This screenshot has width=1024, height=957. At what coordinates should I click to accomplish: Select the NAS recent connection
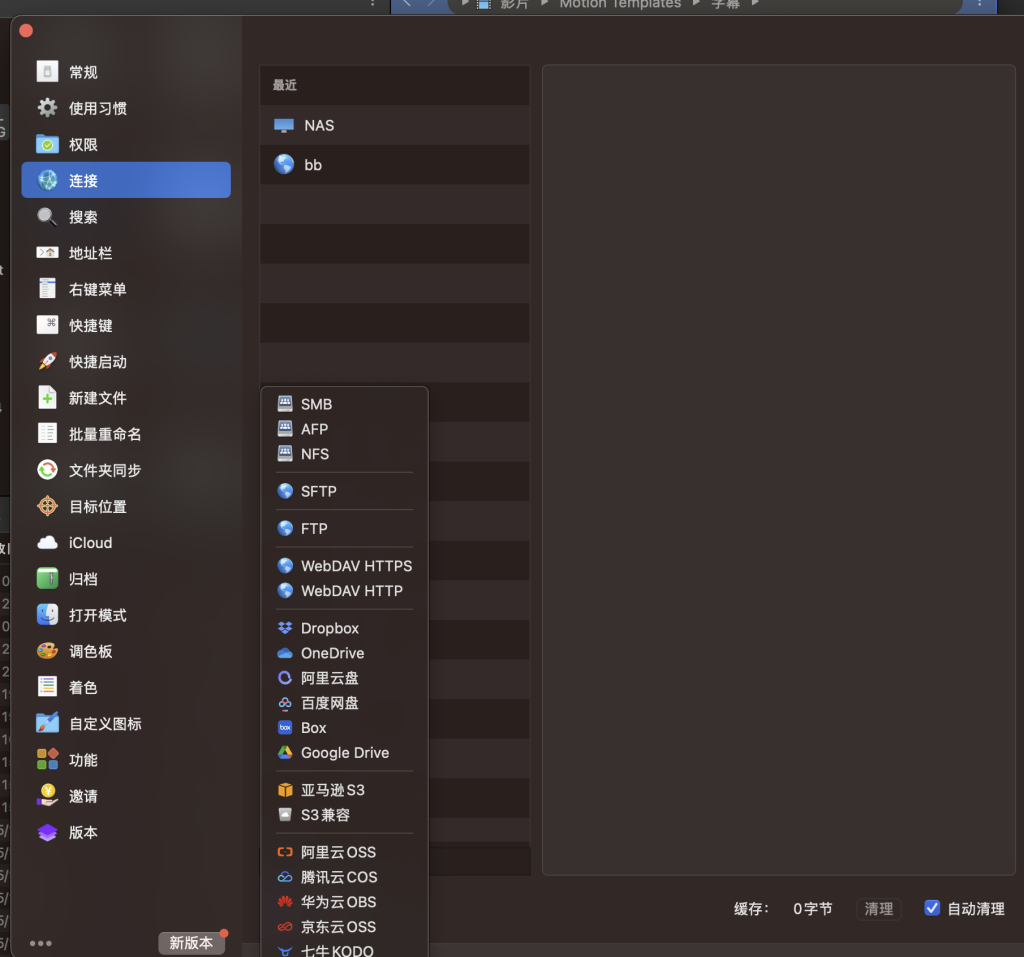click(319, 125)
